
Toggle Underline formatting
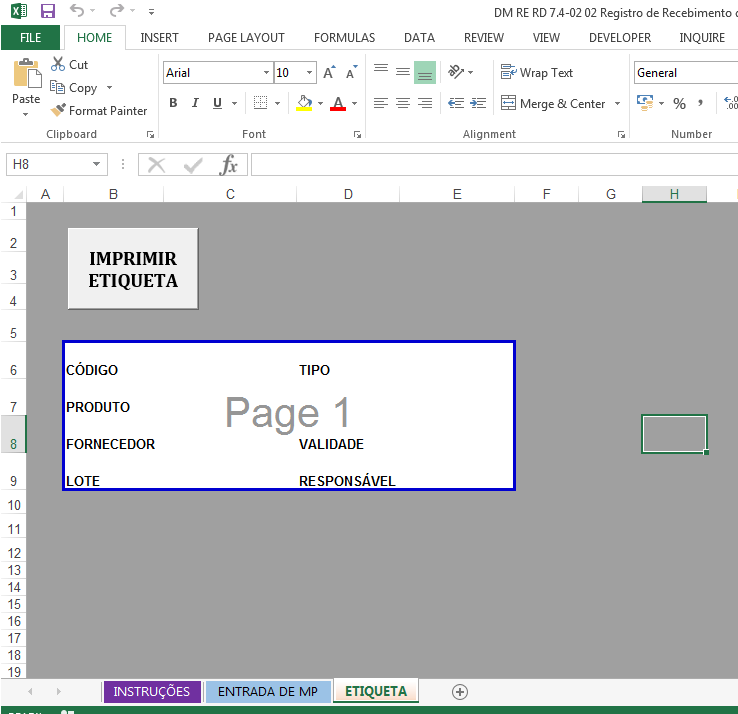click(217, 103)
